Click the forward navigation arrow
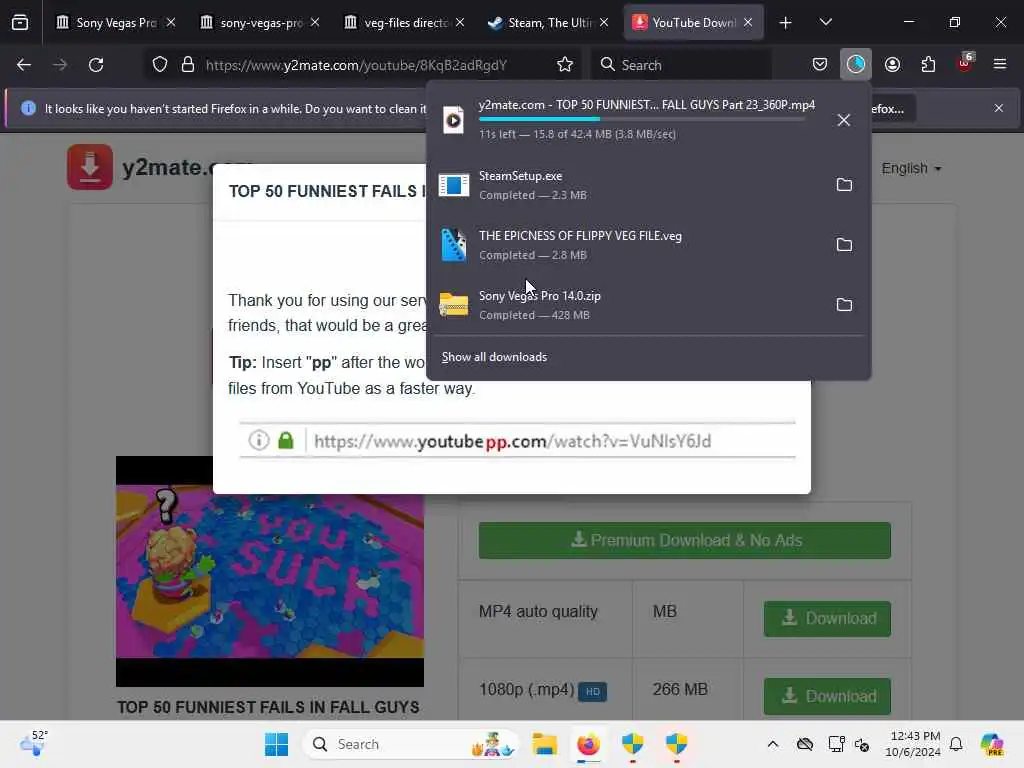 59,65
